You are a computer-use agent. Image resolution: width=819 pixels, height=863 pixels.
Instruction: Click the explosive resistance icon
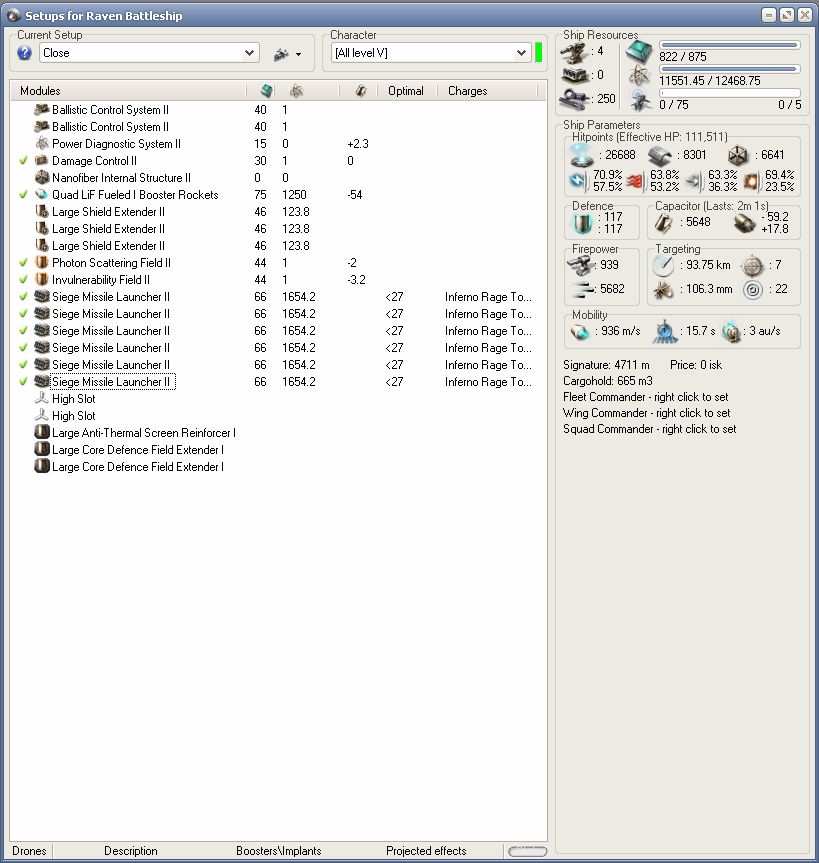click(751, 181)
